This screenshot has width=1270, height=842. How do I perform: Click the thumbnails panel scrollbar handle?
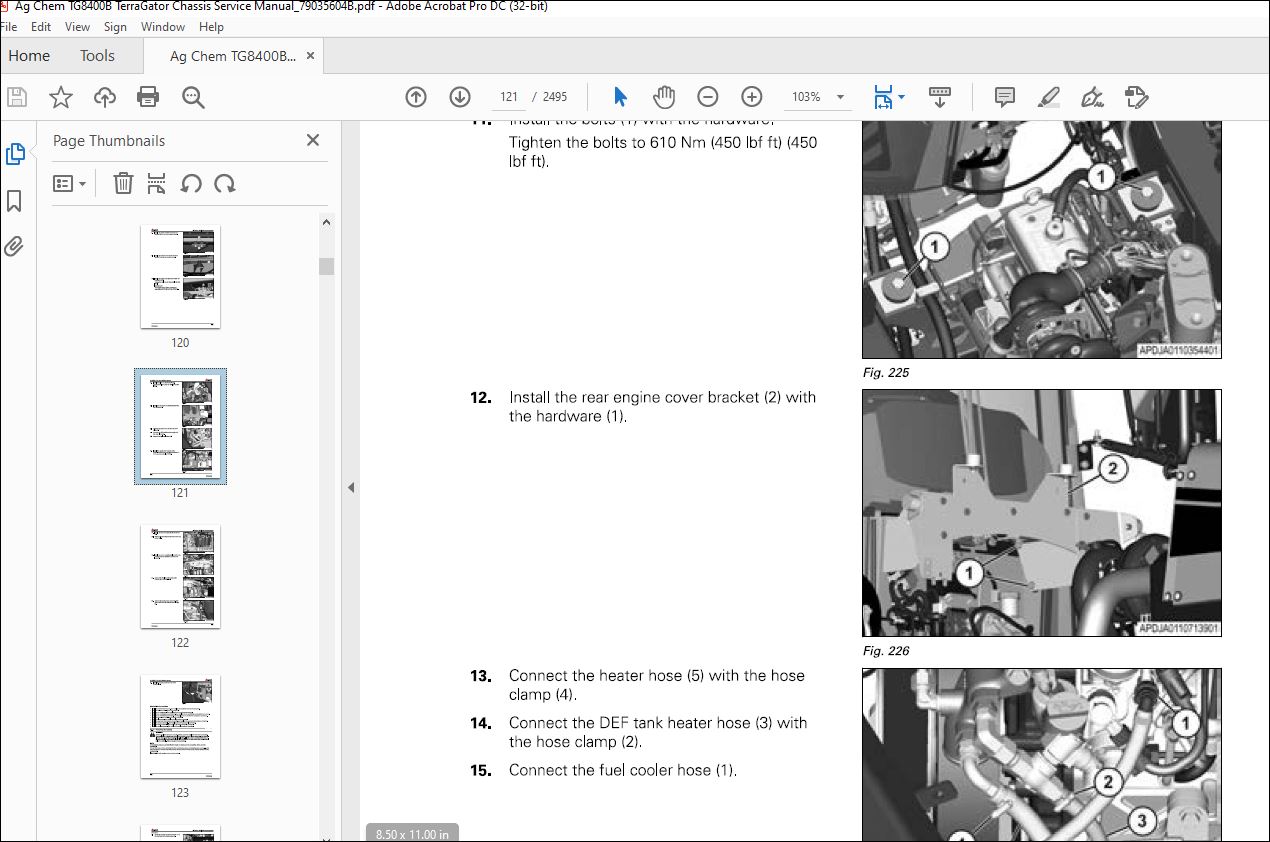(326, 266)
